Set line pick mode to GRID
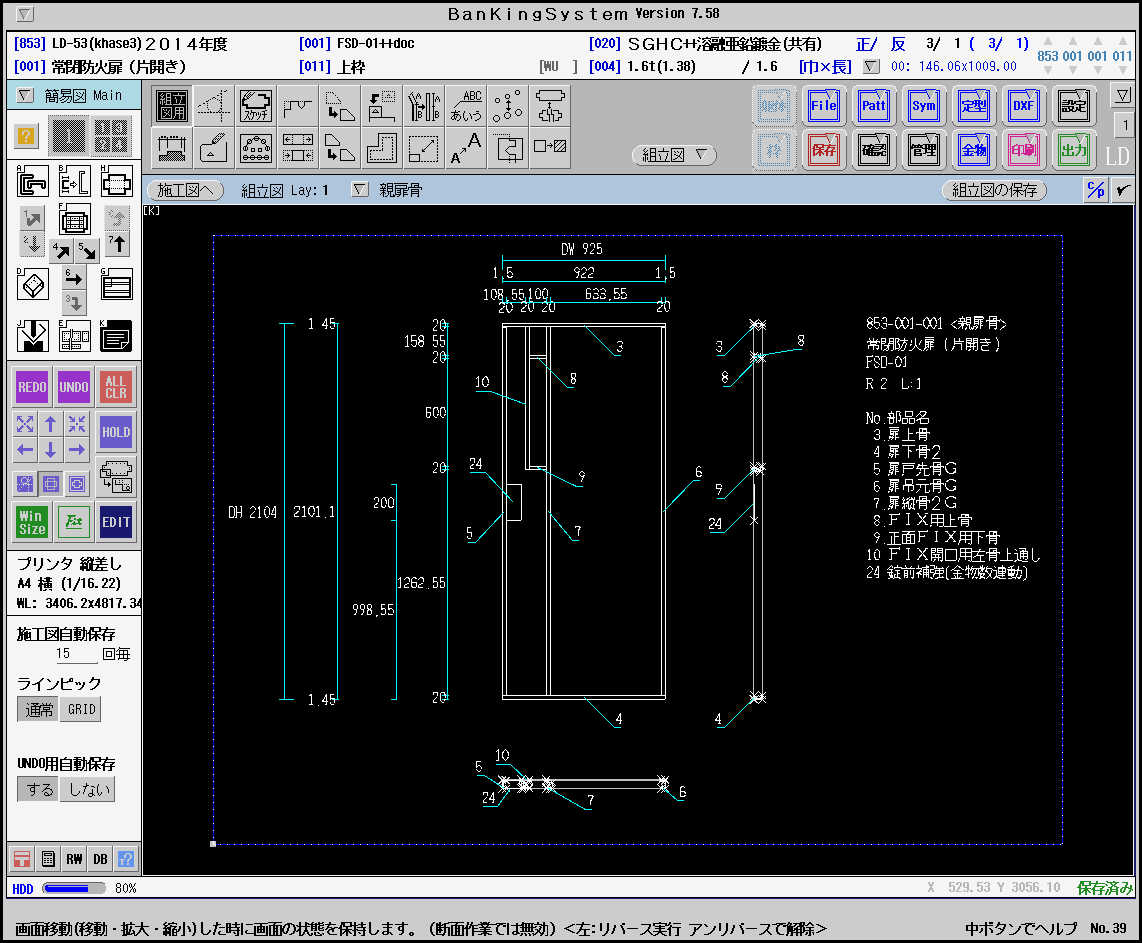 pyautogui.click(x=81, y=709)
